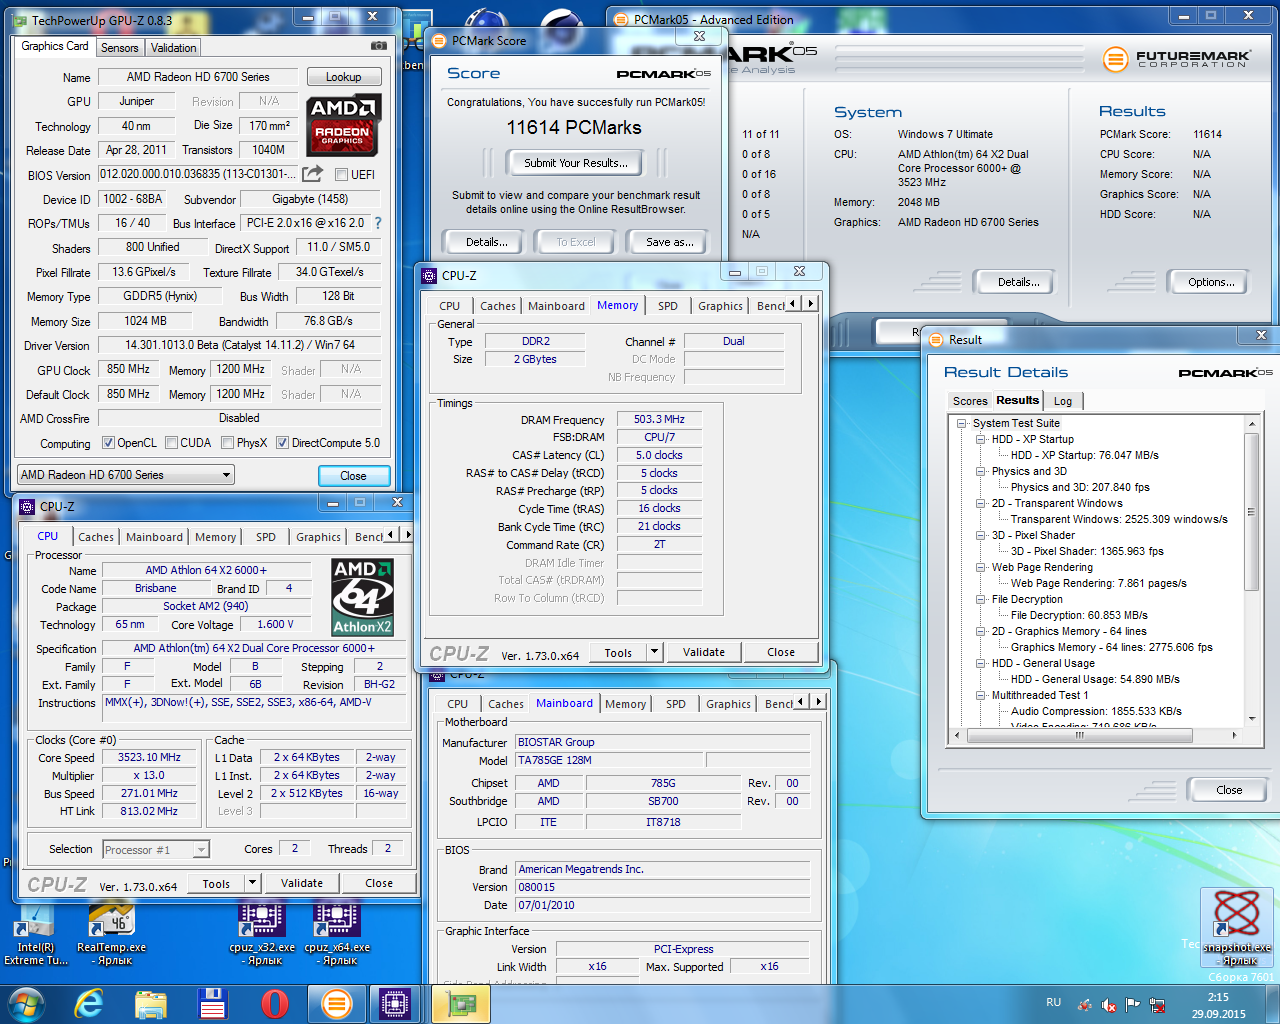Click the AMD Radeon Graphics logo in GPU-Z

point(343,126)
